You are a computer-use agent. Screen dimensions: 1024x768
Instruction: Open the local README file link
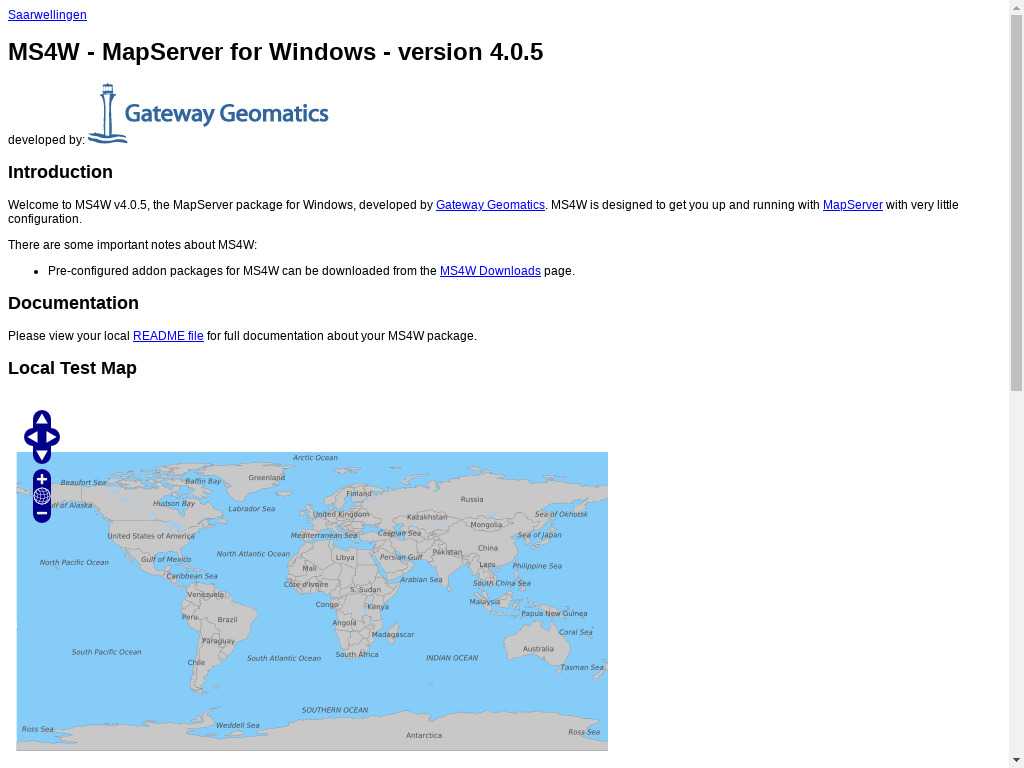168,336
